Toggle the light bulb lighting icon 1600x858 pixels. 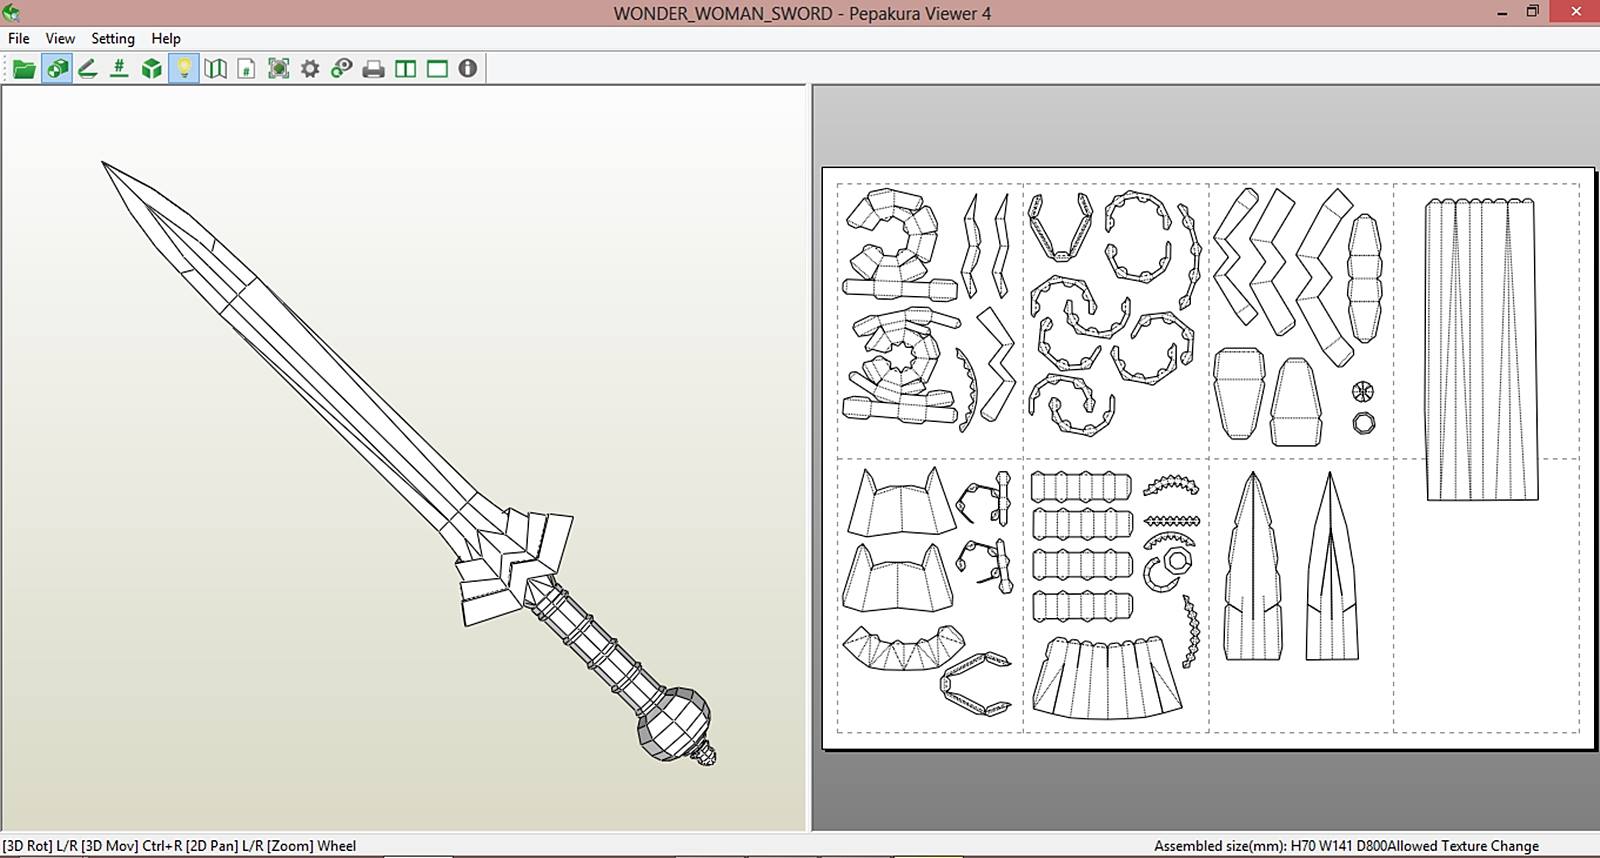(x=184, y=69)
